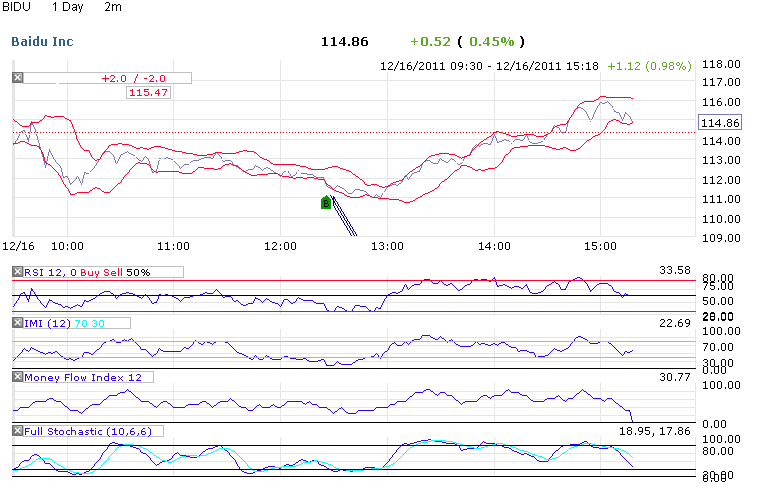Screen dimensions: 768x489
Task: Click the RSI 12, 0 indicator label
Action: pyautogui.click(x=50, y=272)
